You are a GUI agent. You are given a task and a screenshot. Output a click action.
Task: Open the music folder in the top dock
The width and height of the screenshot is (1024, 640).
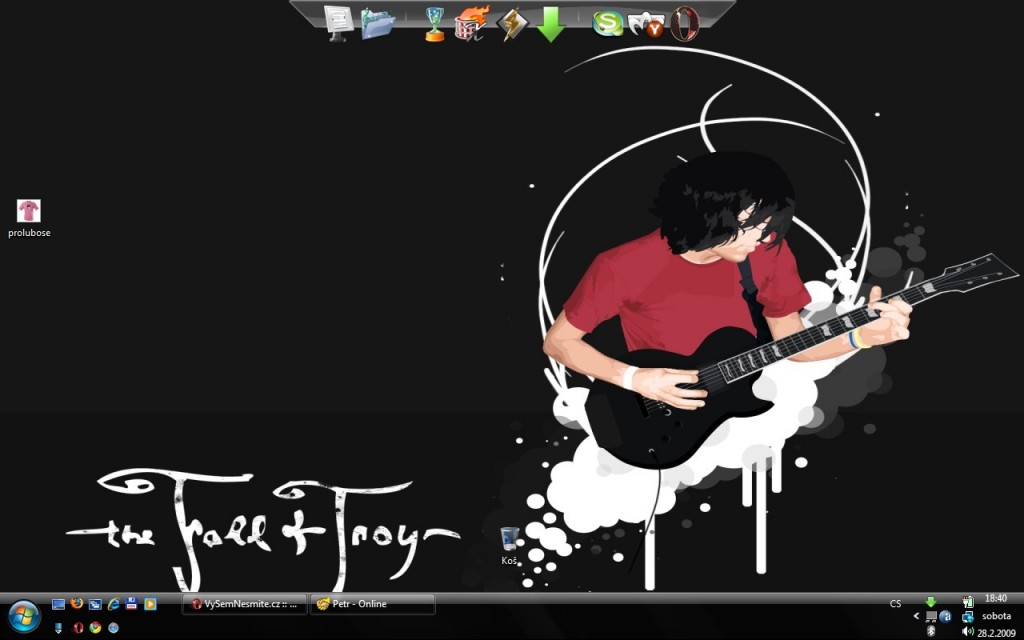pyautogui.click(x=378, y=24)
